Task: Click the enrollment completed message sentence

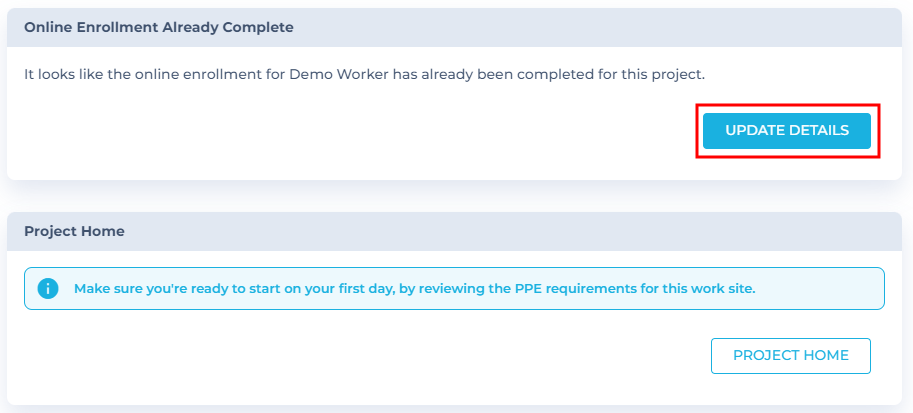Action: coord(365,75)
